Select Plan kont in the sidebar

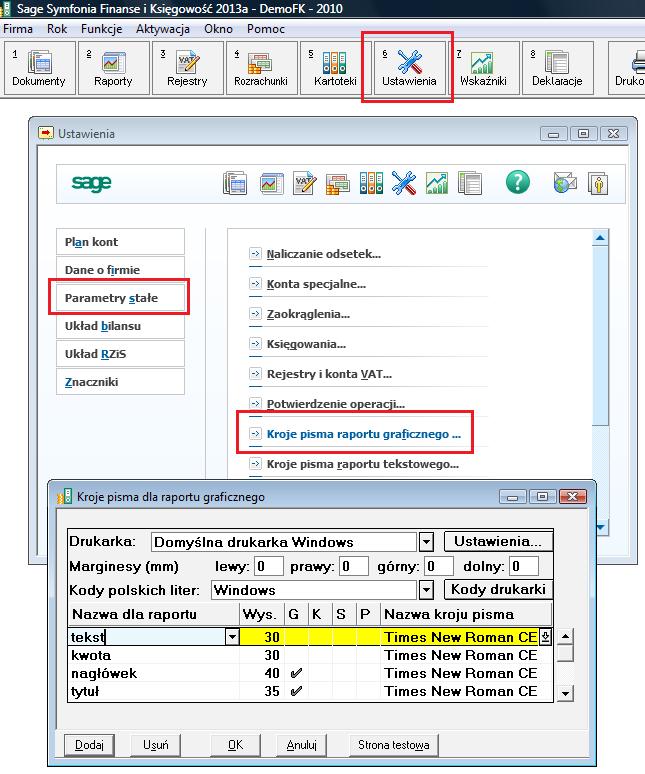(x=120, y=242)
